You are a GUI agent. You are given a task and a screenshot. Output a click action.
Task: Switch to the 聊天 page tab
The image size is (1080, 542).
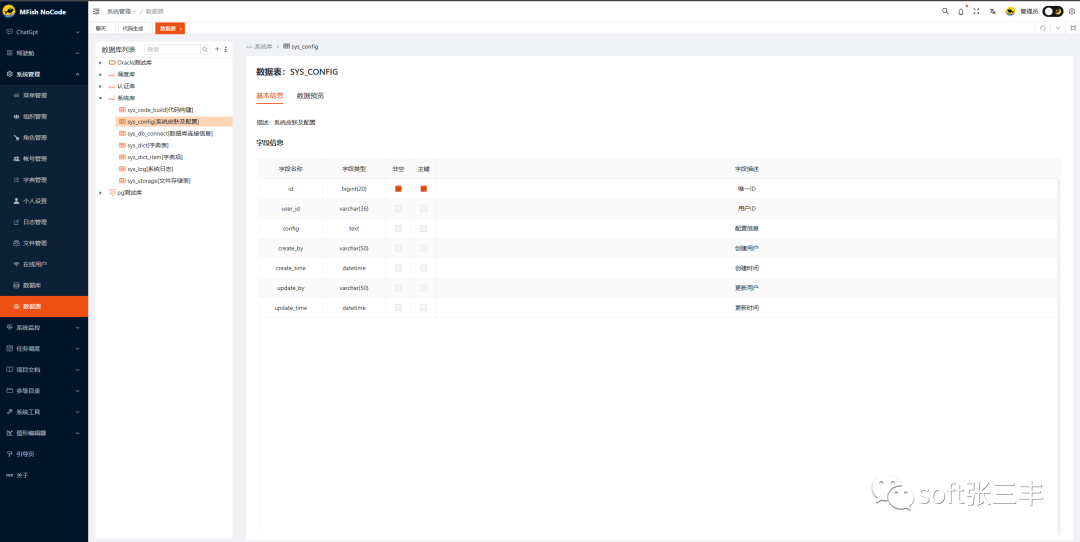coord(101,28)
